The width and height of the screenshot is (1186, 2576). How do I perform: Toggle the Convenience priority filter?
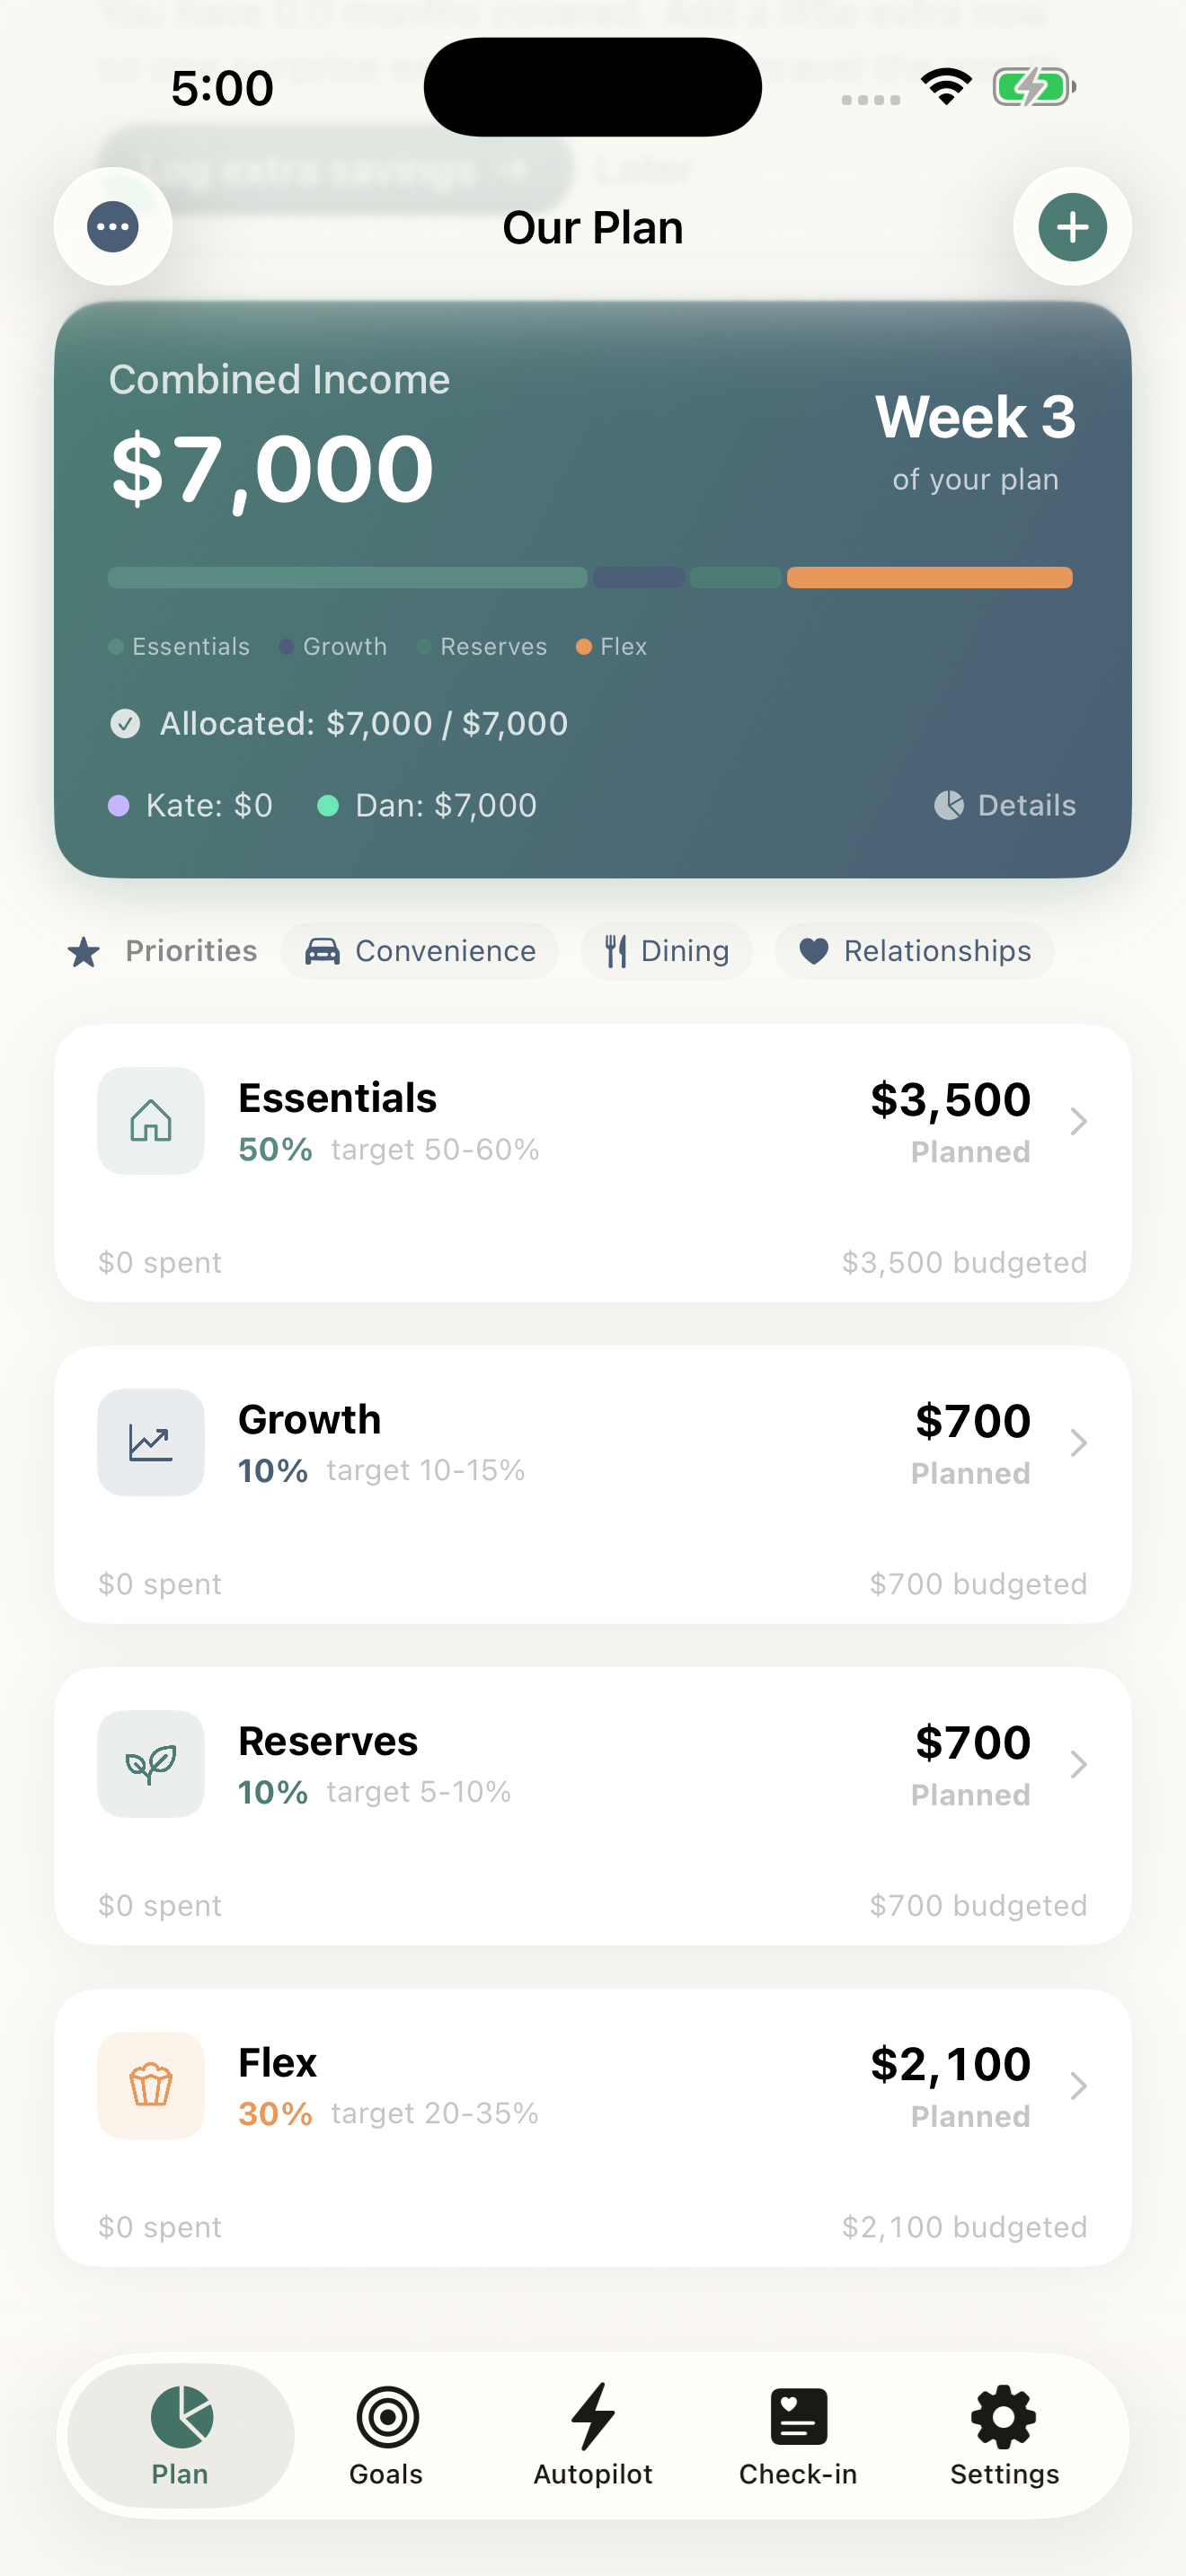coord(419,951)
